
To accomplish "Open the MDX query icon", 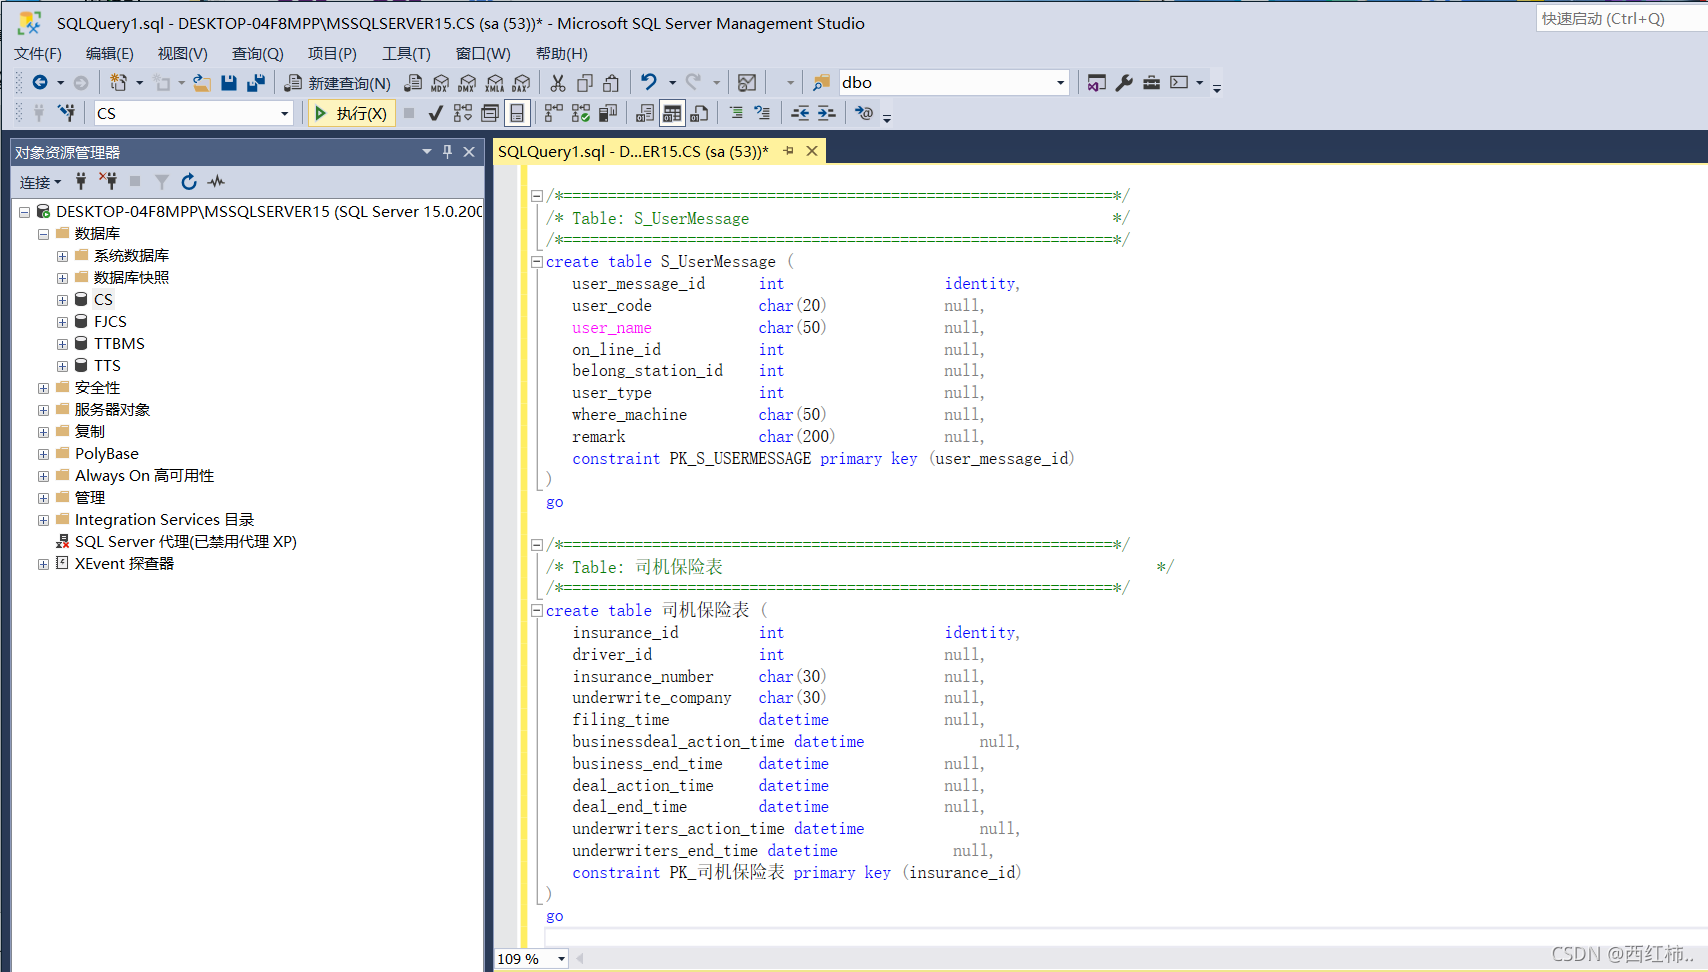I will point(440,83).
